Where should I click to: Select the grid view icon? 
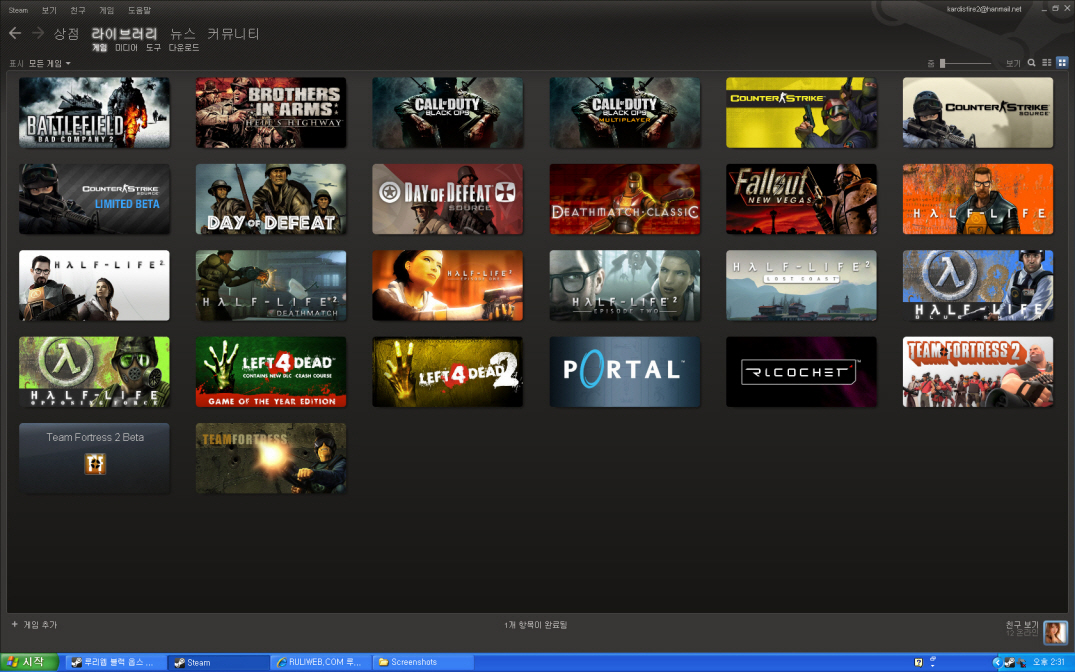[x=1061, y=62]
